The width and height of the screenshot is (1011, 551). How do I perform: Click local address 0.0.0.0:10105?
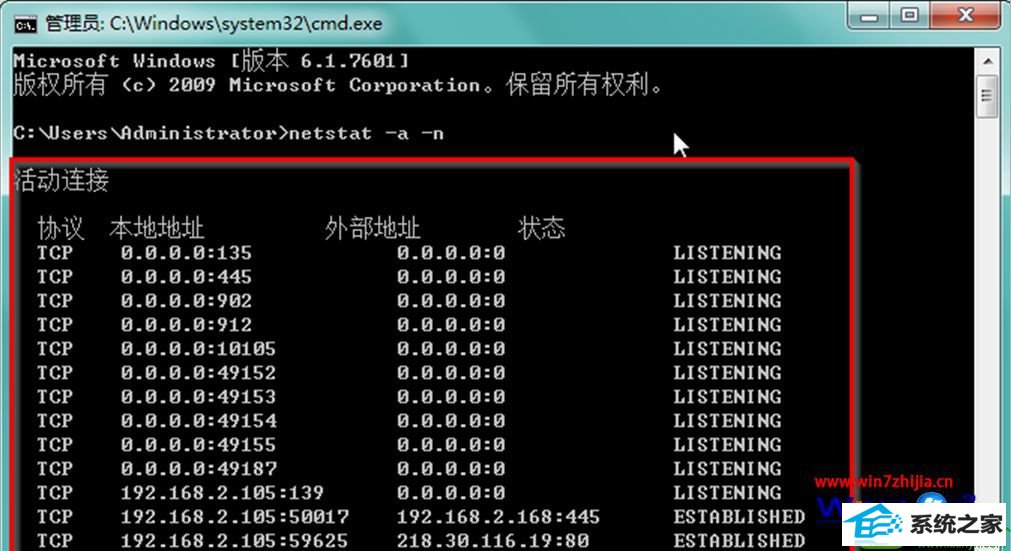tap(199, 349)
